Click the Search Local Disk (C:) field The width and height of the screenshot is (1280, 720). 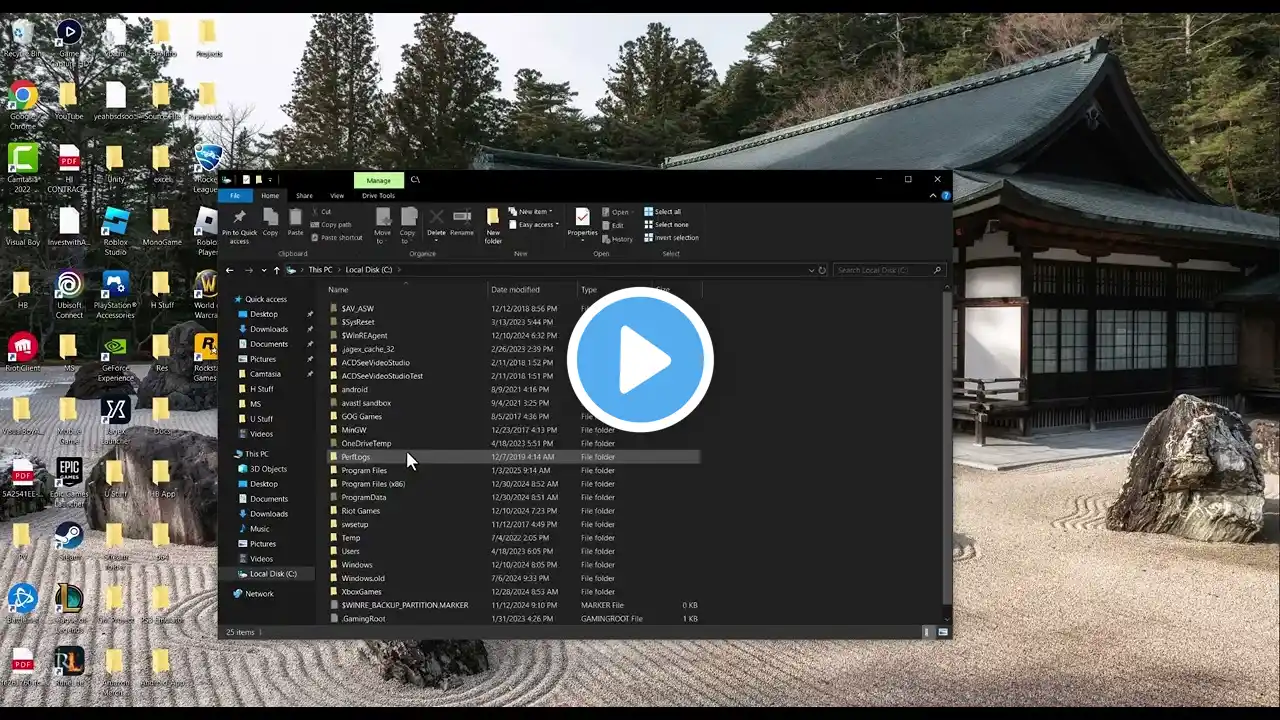click(885, 270)
